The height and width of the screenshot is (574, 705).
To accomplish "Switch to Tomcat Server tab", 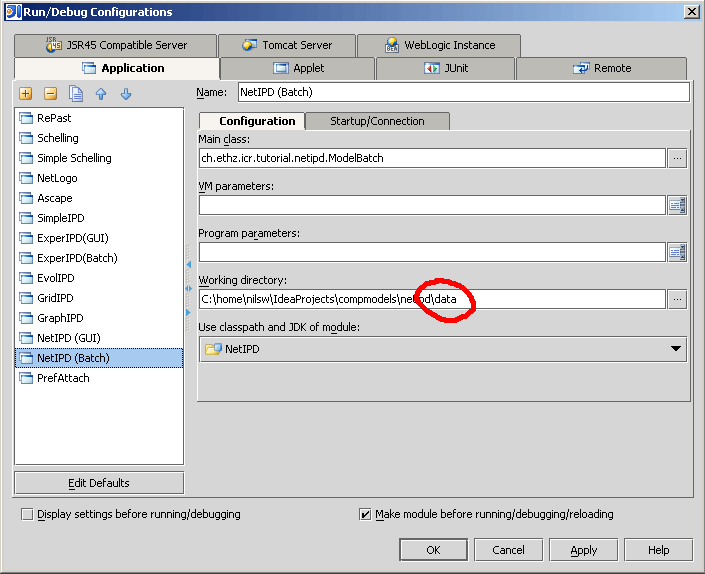I will pyautogui.click(x=287, y=45).
